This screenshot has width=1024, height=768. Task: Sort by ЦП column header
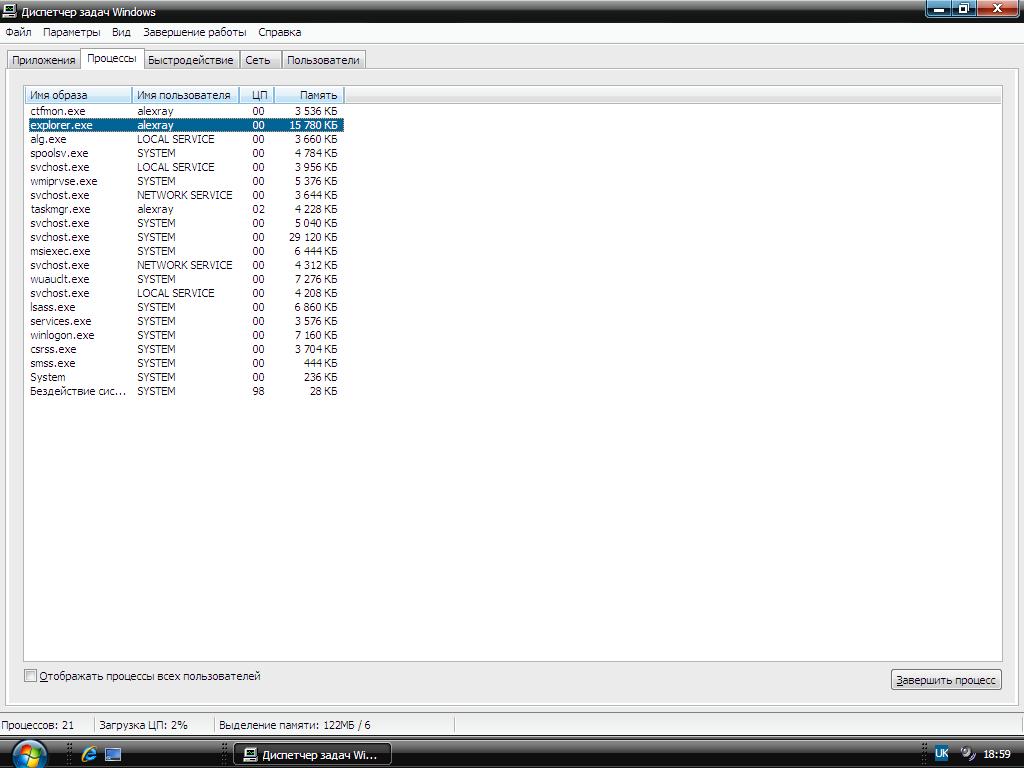coord(257,95)
